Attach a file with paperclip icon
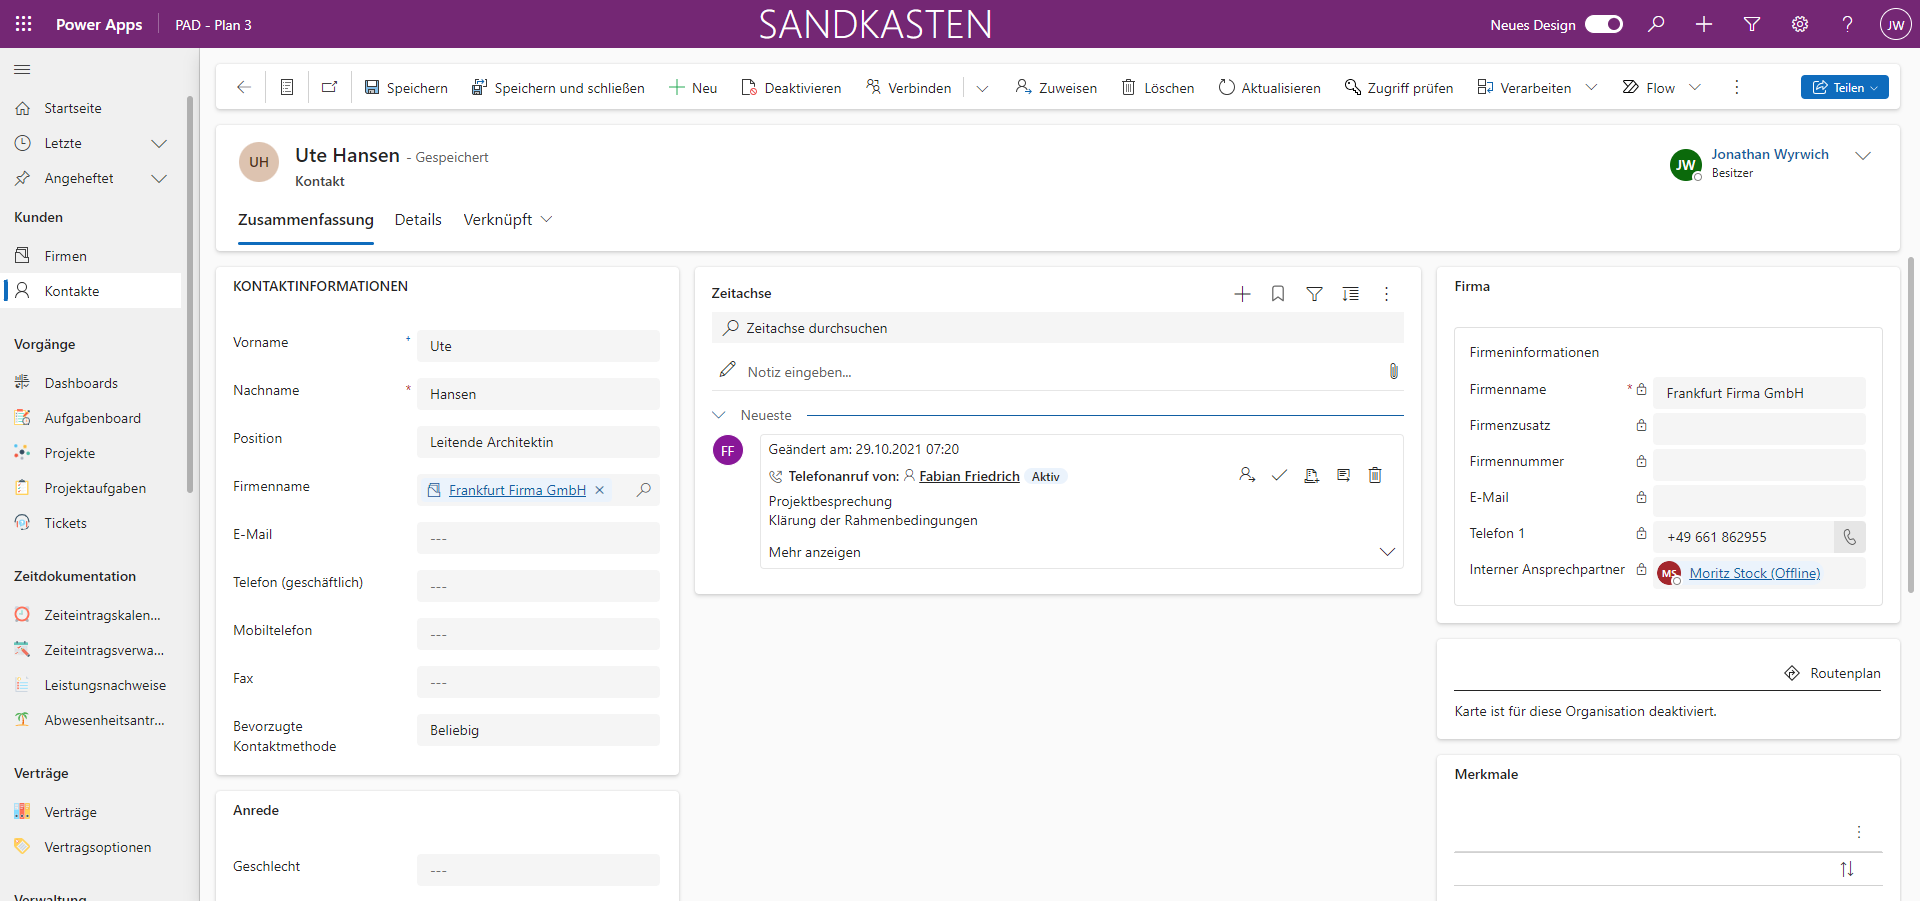This screenshot has height=901, width=1920. point(1393,371)
